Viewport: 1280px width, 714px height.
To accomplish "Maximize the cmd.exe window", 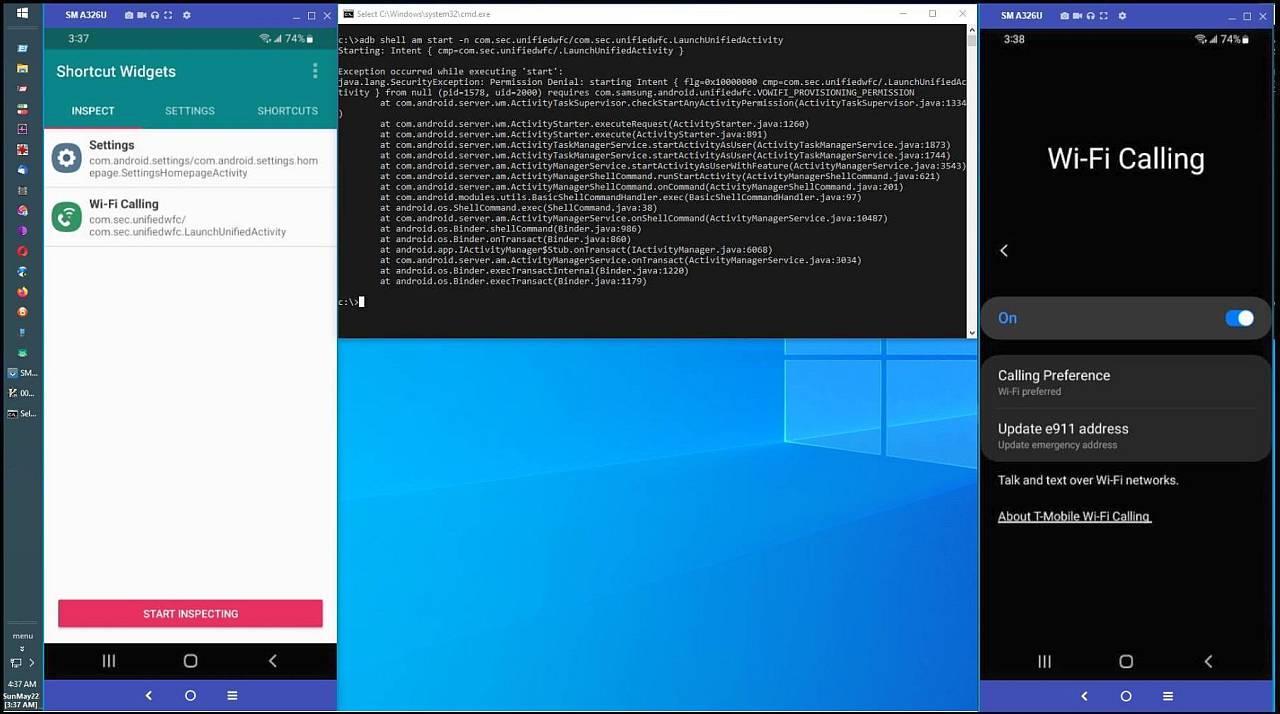I will tap(932, 14).
